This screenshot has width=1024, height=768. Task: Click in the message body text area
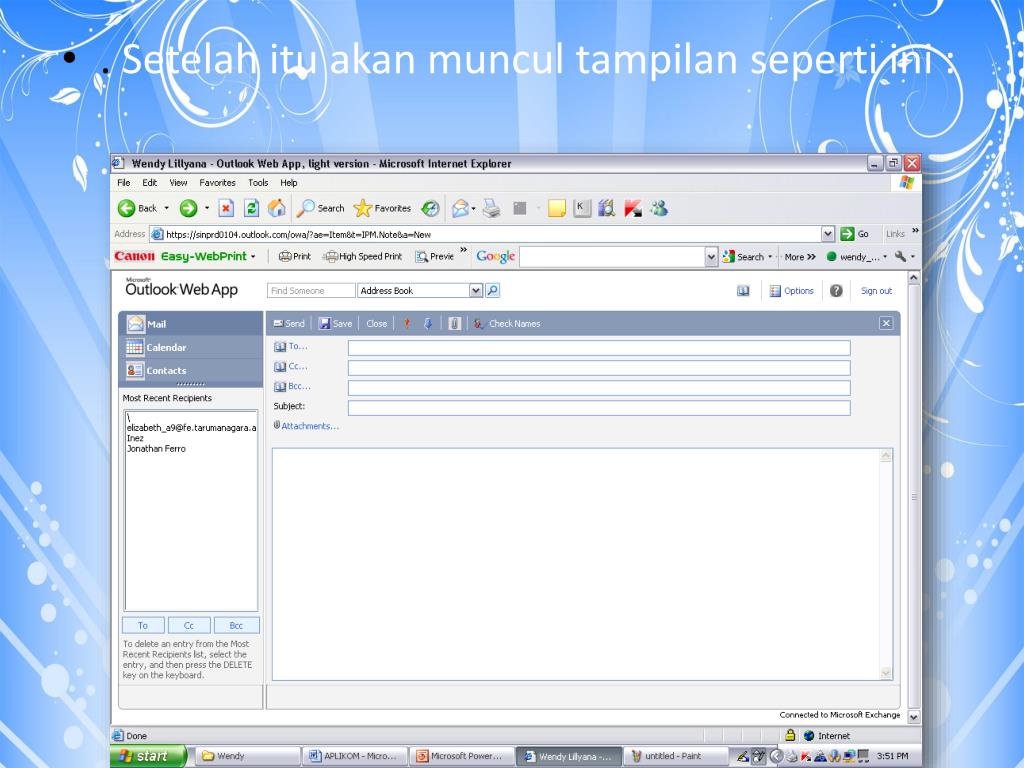(x=576, y=564)
